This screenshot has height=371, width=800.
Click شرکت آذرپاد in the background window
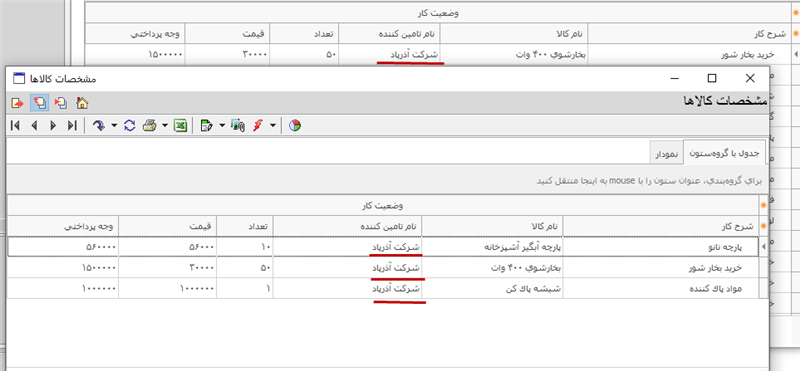[389, 54]
